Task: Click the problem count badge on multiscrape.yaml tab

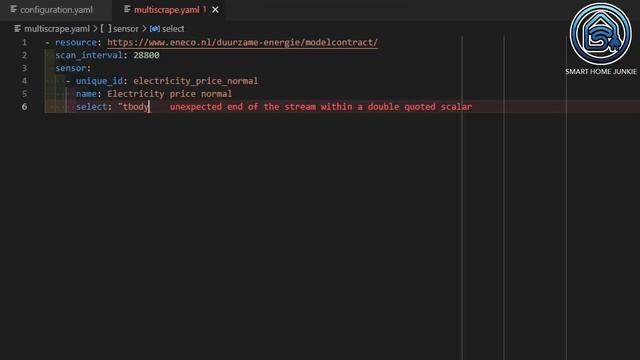Action: [205, 9]
